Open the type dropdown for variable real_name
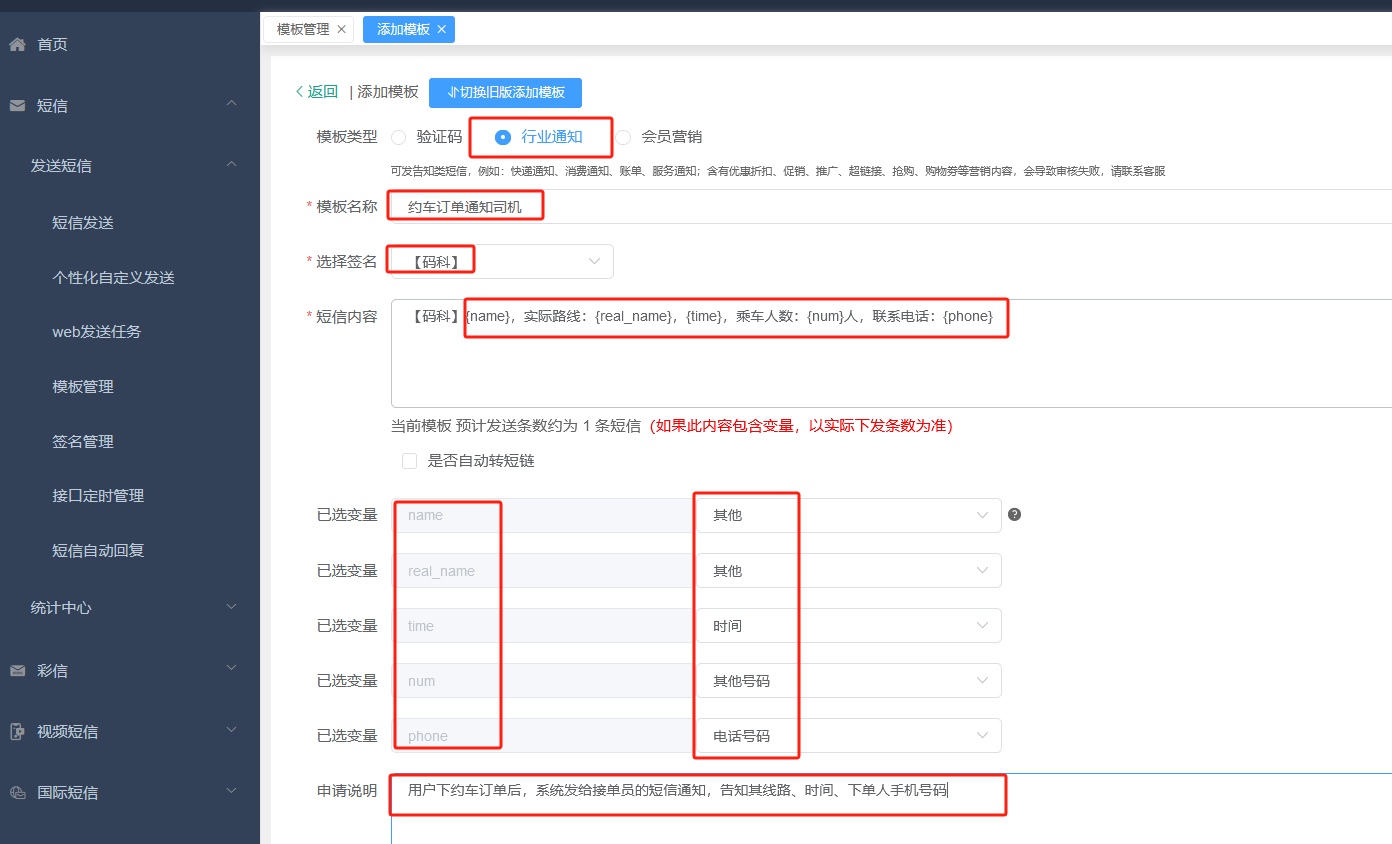 click(x=849, y=571)
